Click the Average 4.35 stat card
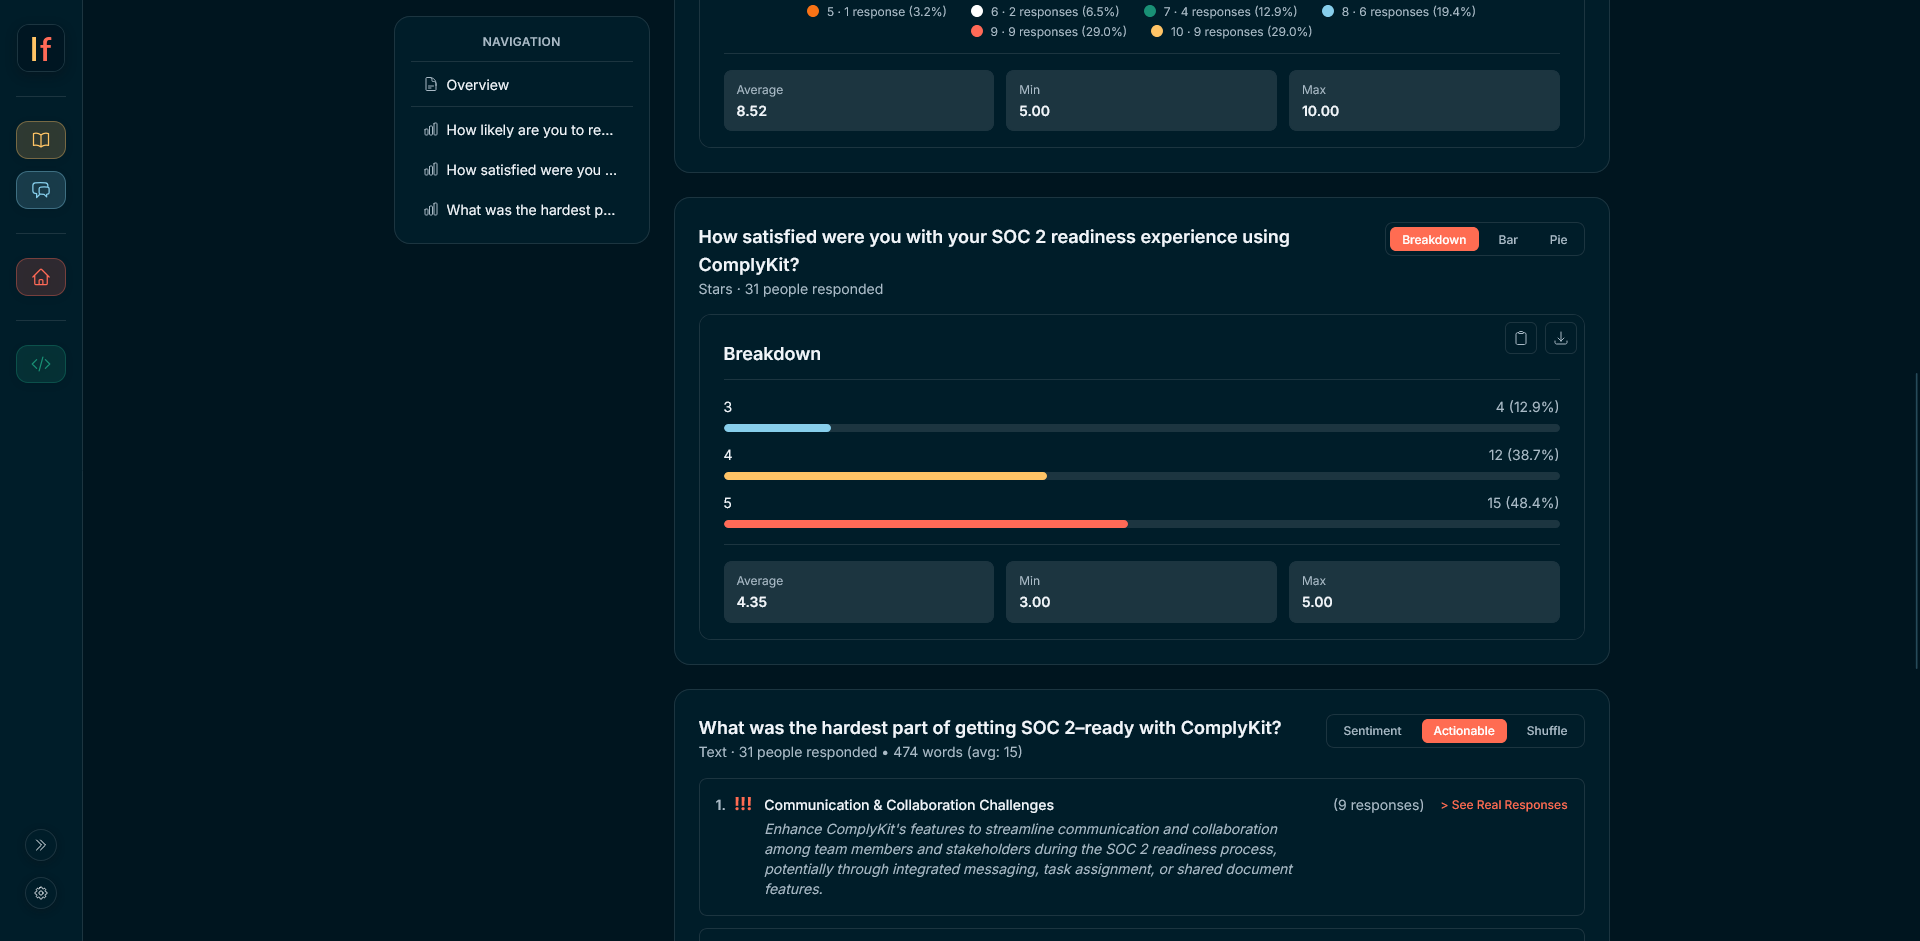Viewport: 1920px width, 941px height. 858,592
